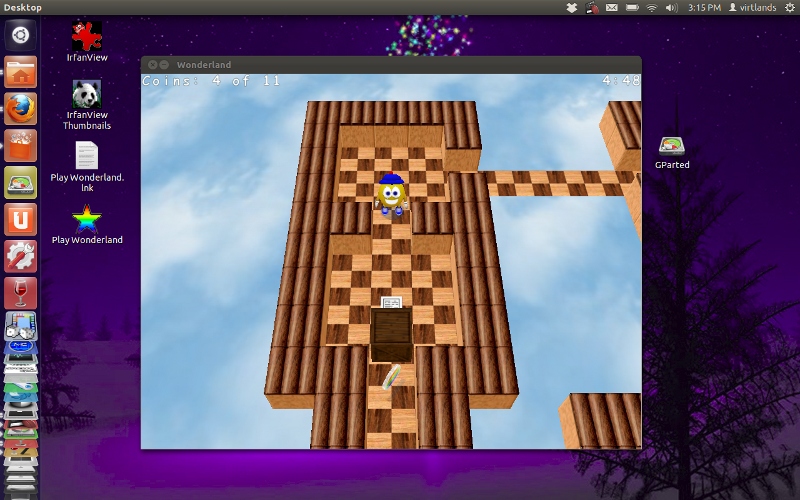Open Ubuntu Software Center from the launcher

[x=20, y=145]
